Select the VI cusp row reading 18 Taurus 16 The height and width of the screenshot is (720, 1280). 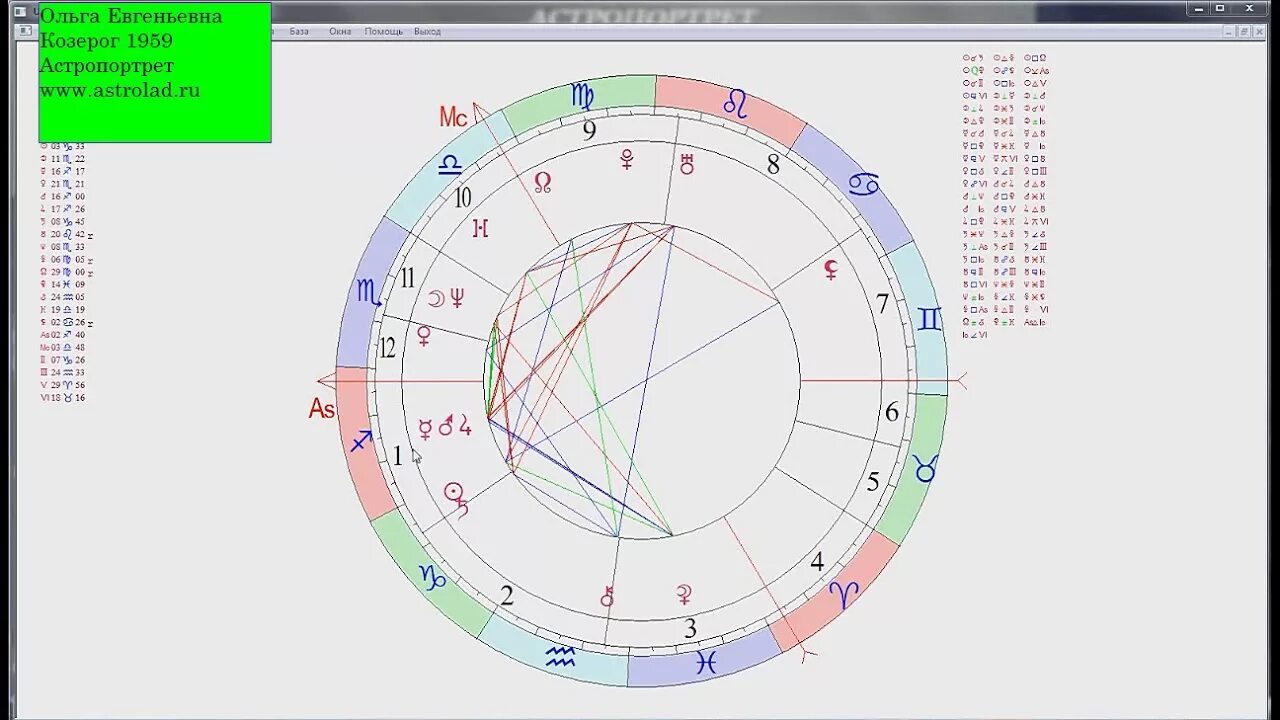click(62, 397)
